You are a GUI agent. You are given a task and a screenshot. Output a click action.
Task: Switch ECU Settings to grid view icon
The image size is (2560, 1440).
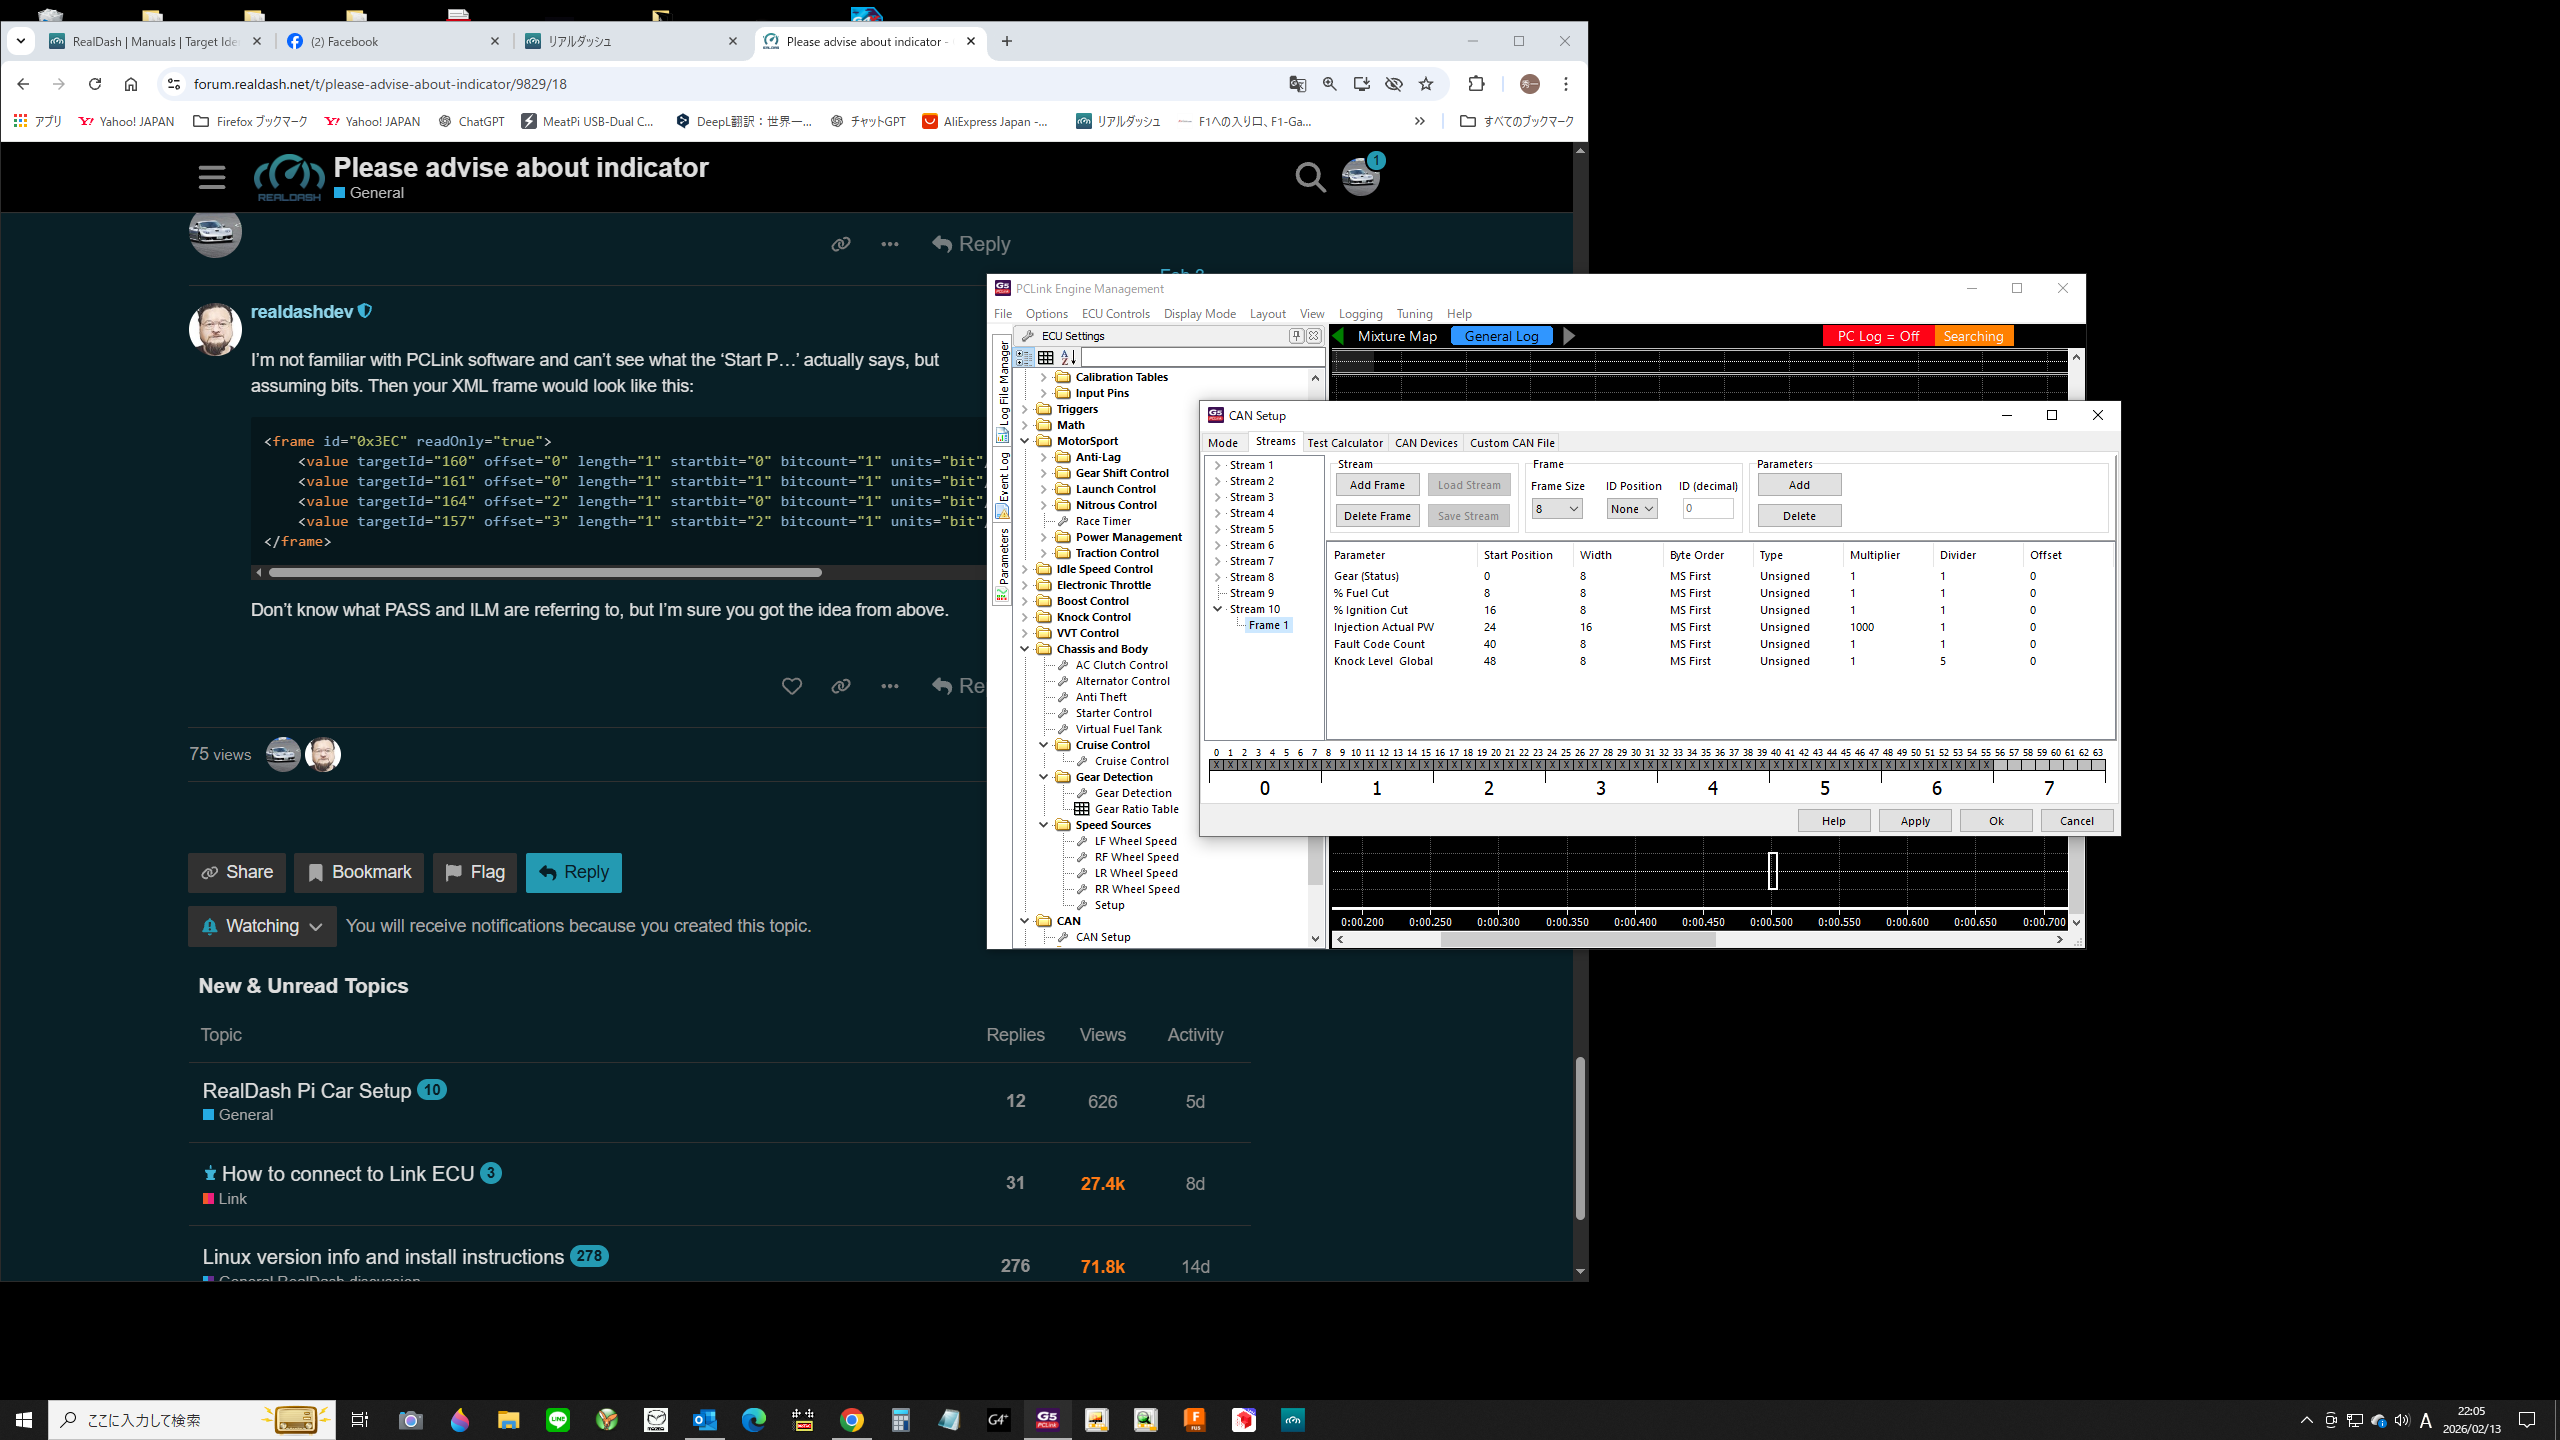point(1045,357)
